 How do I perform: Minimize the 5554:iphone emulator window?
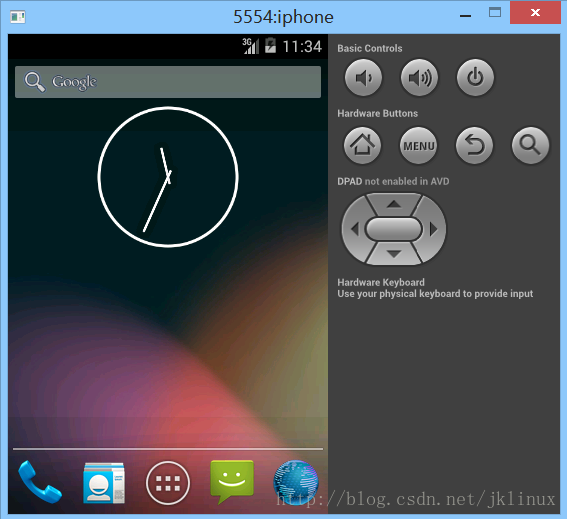(465, 15)
